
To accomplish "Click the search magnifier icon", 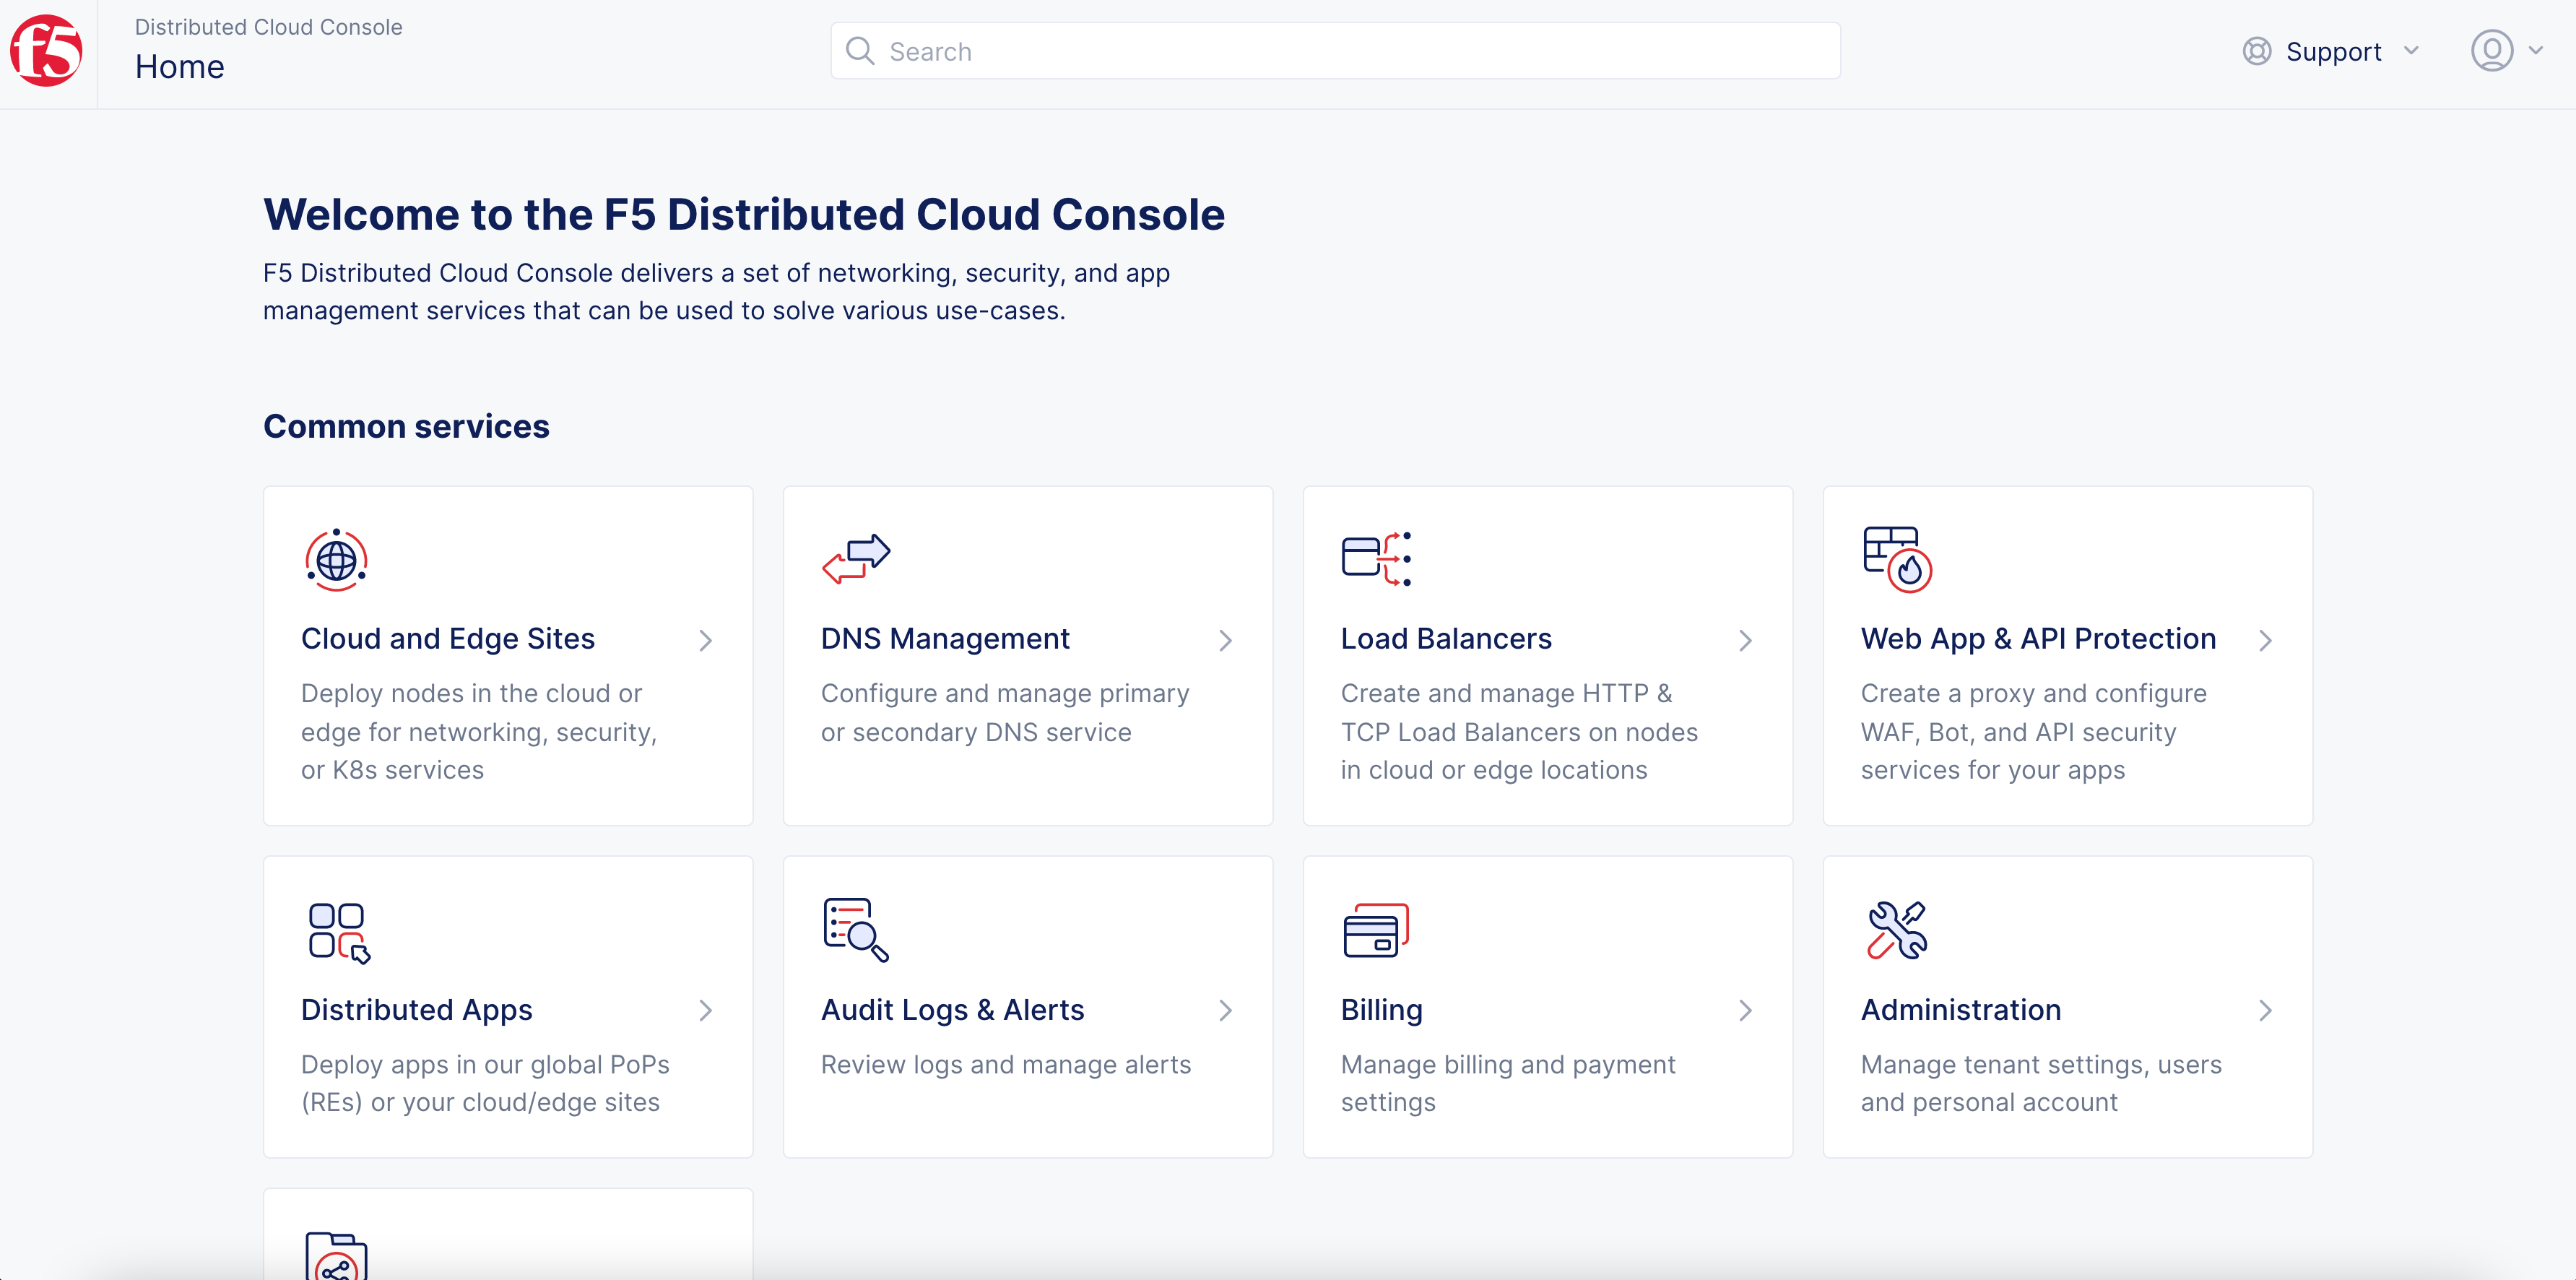I will point(860,51).
